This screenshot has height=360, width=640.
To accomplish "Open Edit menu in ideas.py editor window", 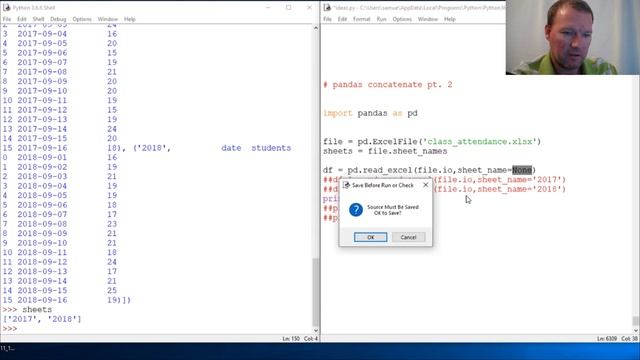I will pos(342,19).
